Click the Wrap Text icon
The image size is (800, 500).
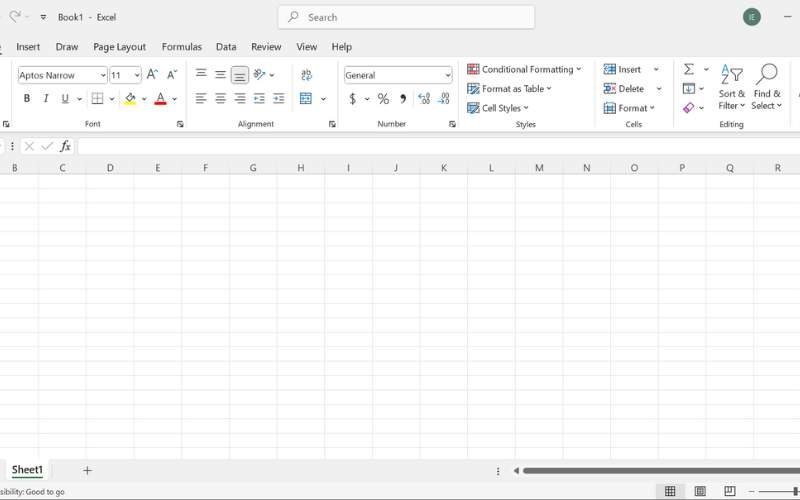point(307,75)
